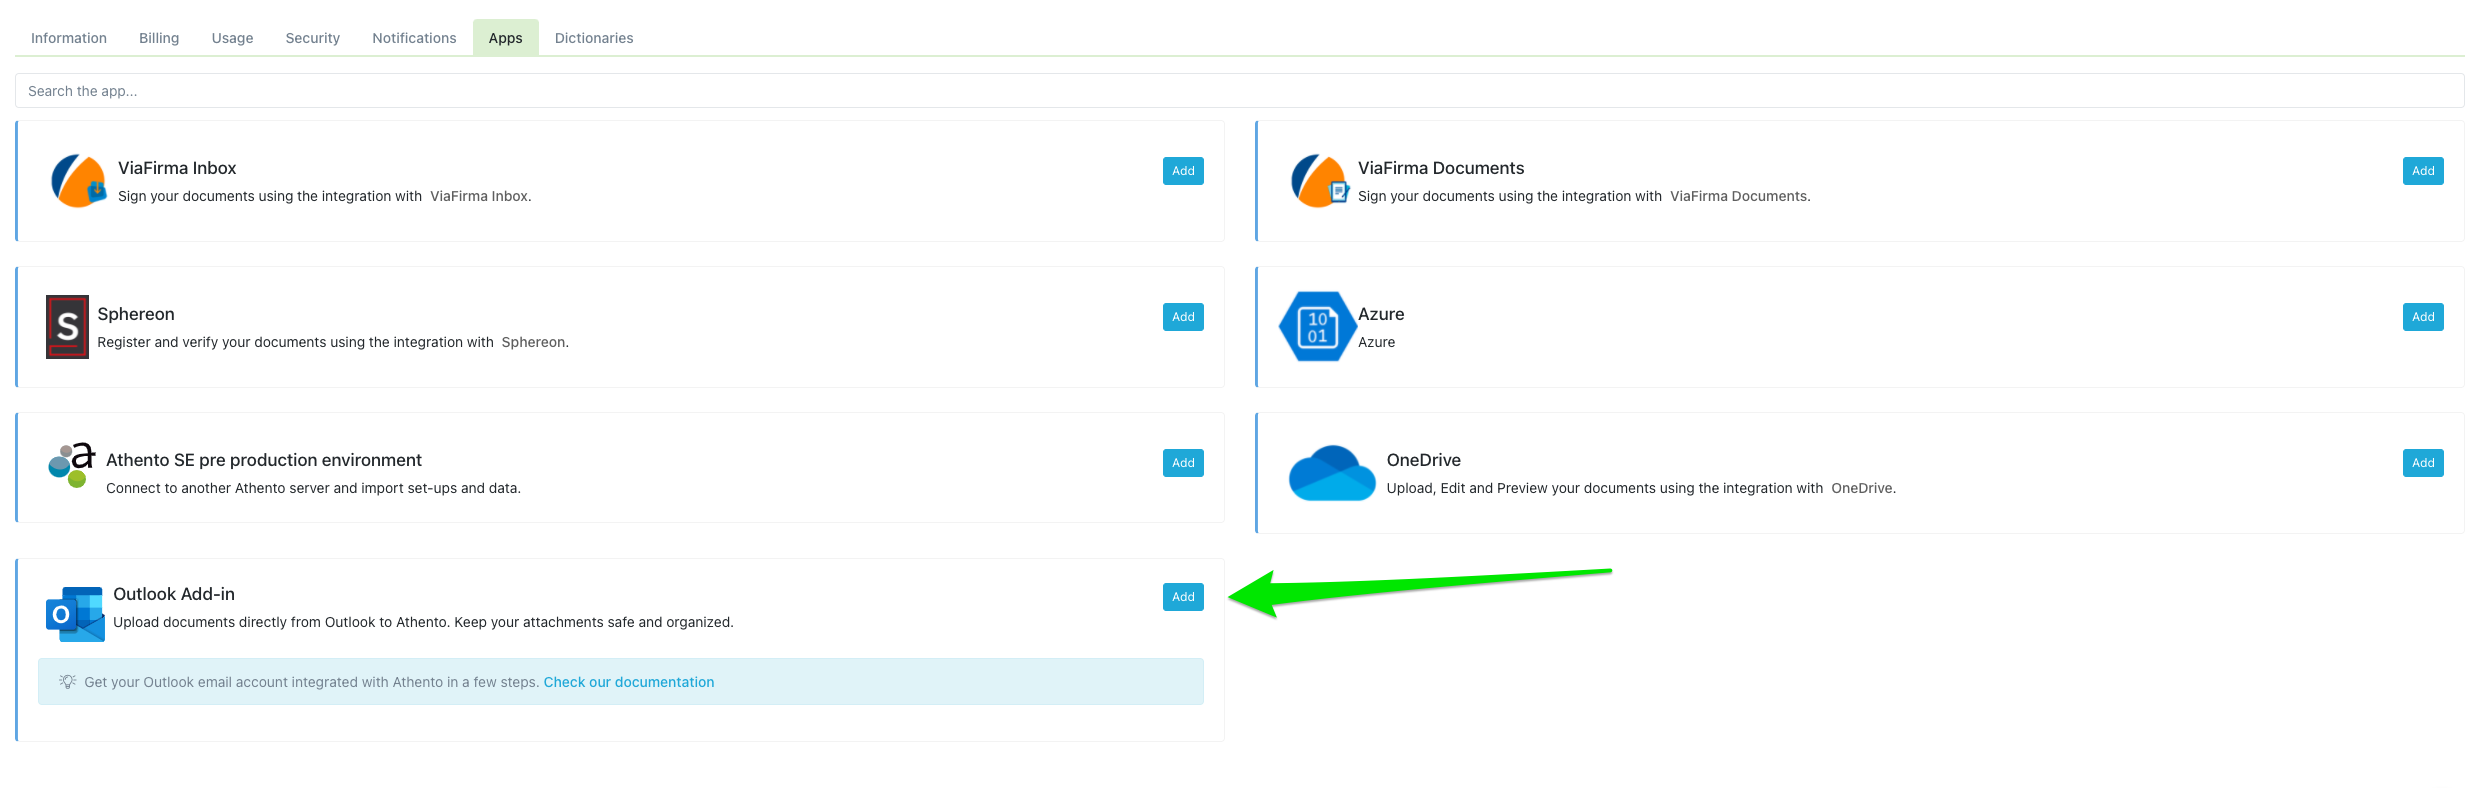Add the ViaFirma Documents app
The height and width of the screenshot is (788, 2485).
coord(2423,171)
